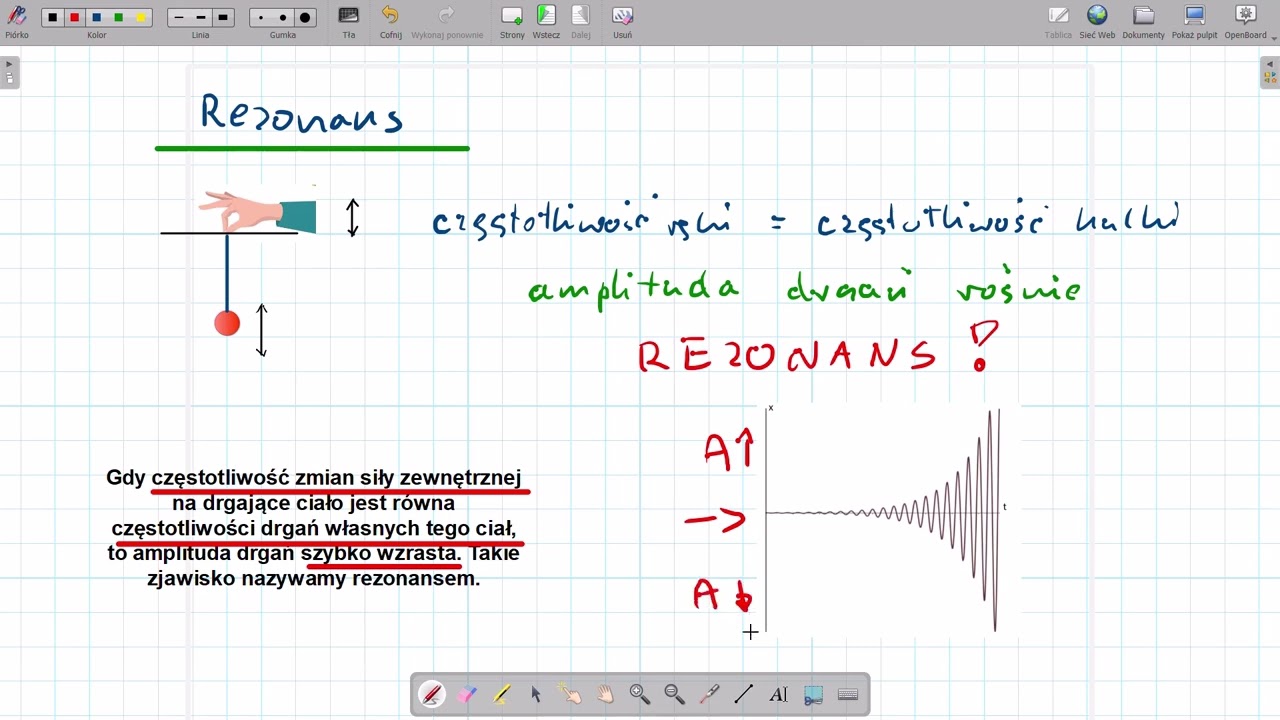This screenshot has height=720, width=1280.
Task: Pick the red pen color
Action: point(74,18)
